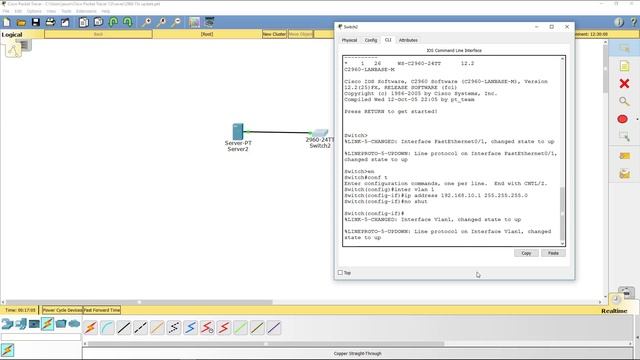640x360 pixels.
Task: Choose the Serial DCE cable with clock icon
Action: (207, 327)
